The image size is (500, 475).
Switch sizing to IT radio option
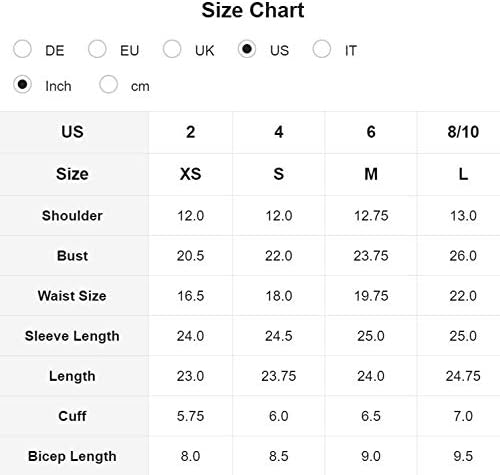(322, 49)
